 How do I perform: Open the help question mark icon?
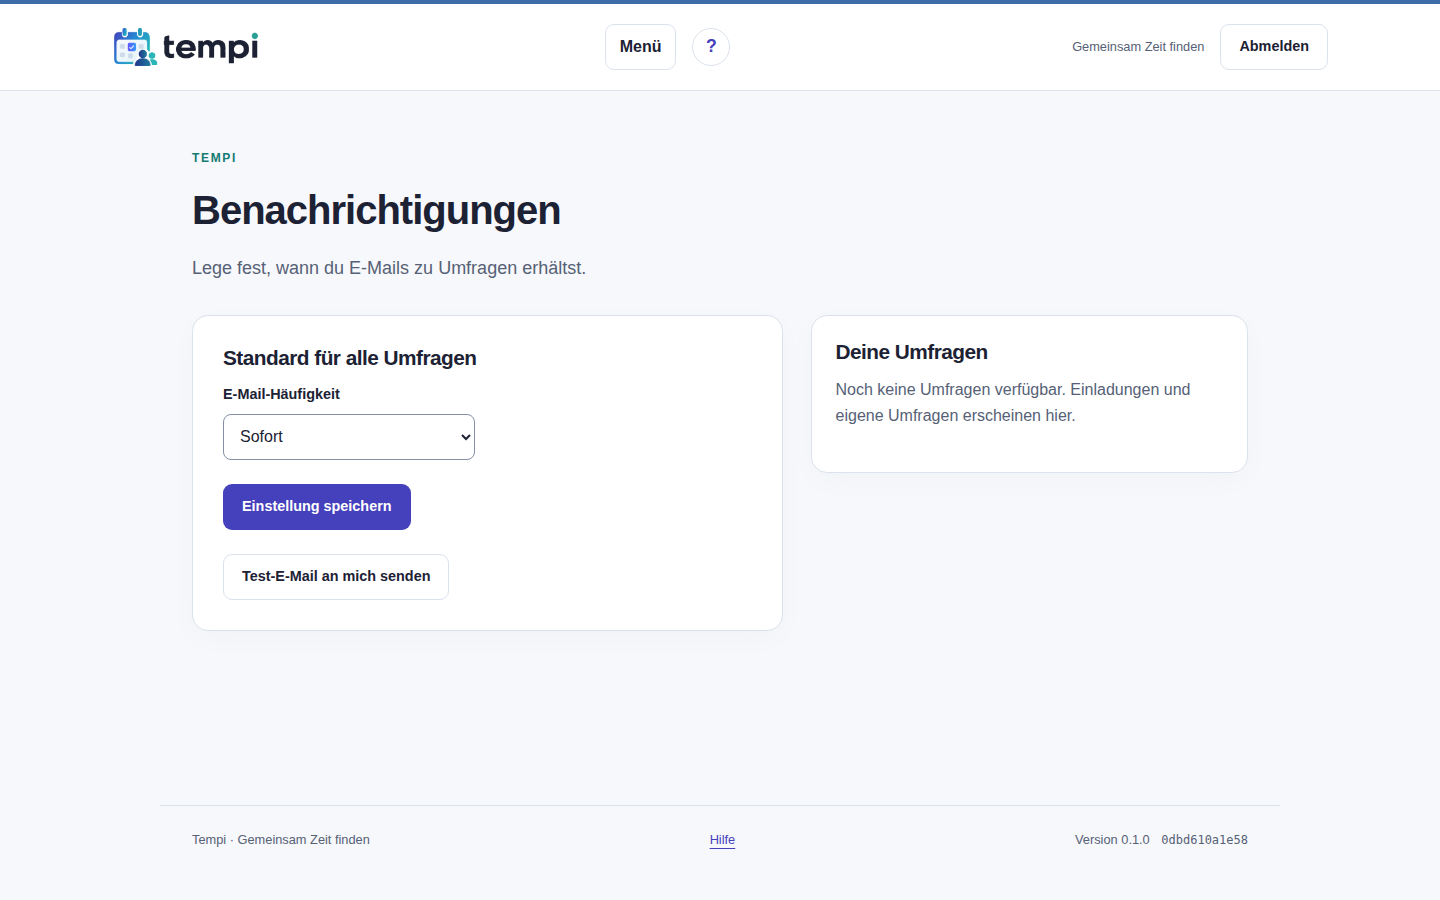pos(711,47)
